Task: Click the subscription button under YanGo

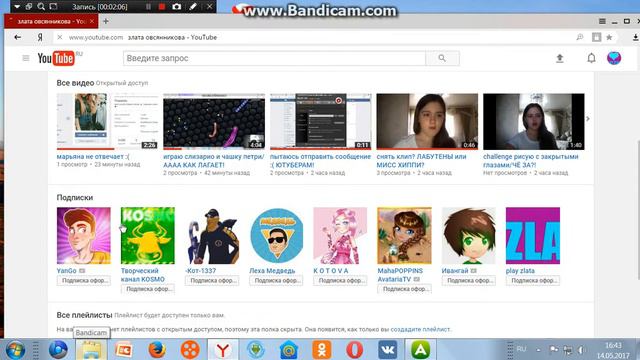Action: click(x=84, y=280)
